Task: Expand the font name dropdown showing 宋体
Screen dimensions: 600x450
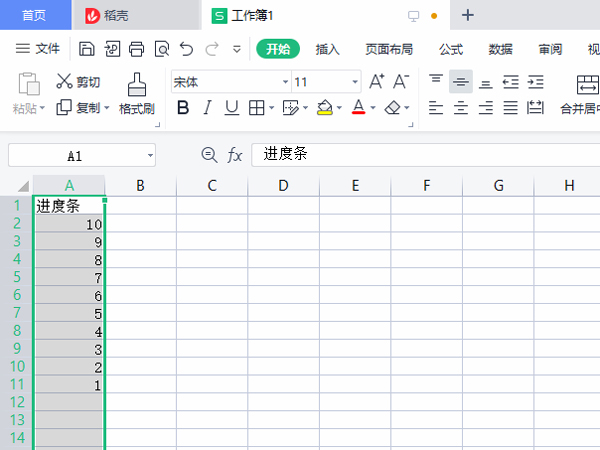Action: [285, 82]
